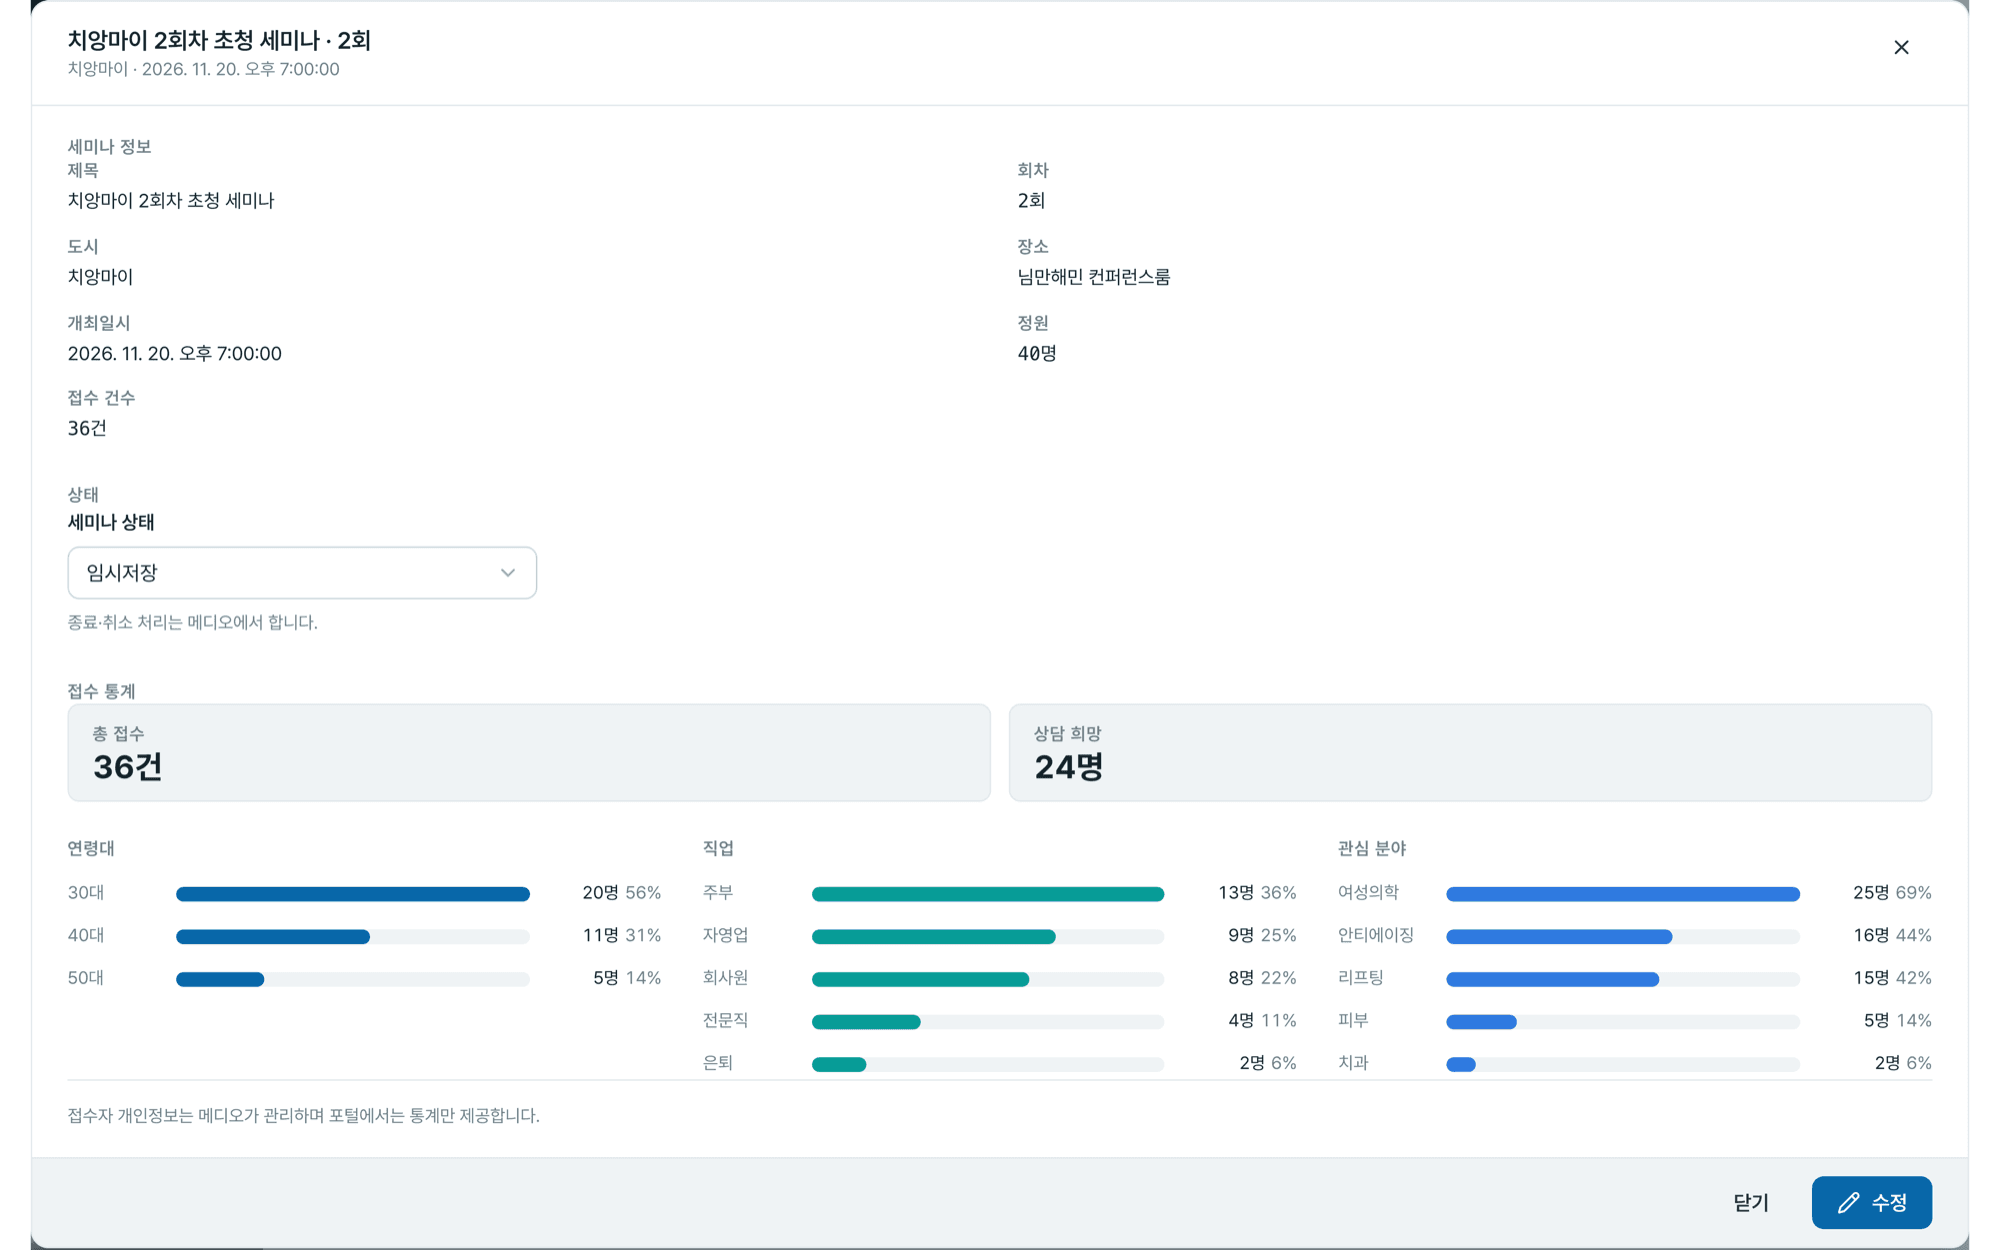Click the chevron arrow in 임시저장 select
This screenshot has width=2000, height=1250.
[x=508, y=573]
